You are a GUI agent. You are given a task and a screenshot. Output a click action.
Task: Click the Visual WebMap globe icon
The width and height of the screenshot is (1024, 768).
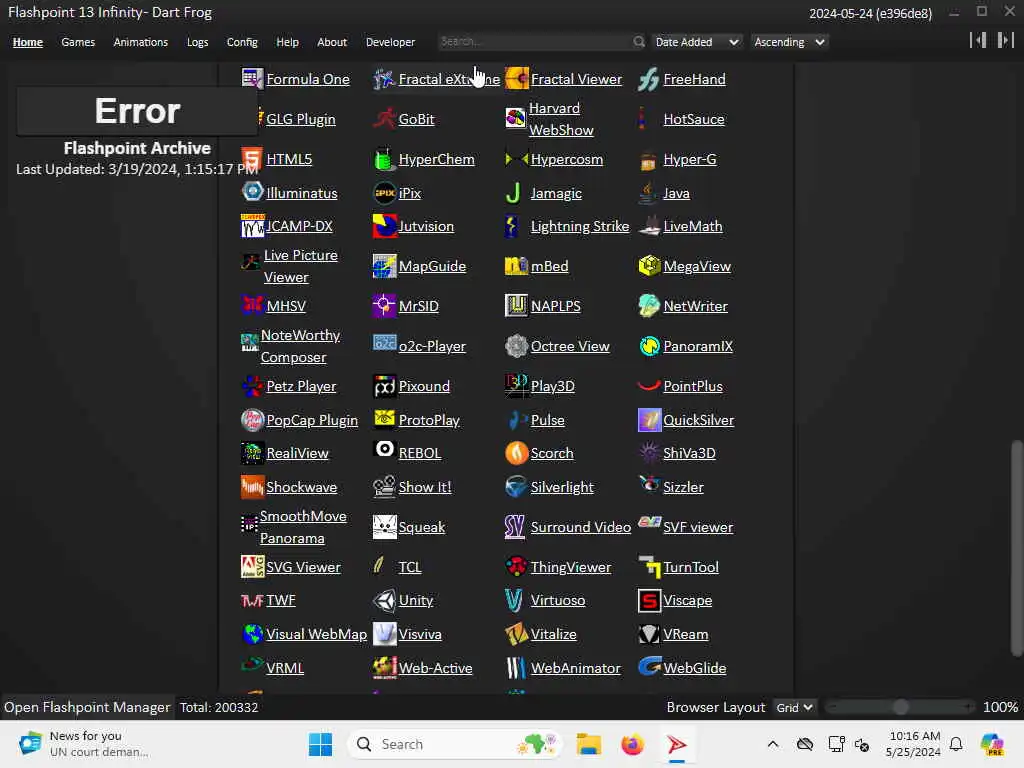click(252, 633)
